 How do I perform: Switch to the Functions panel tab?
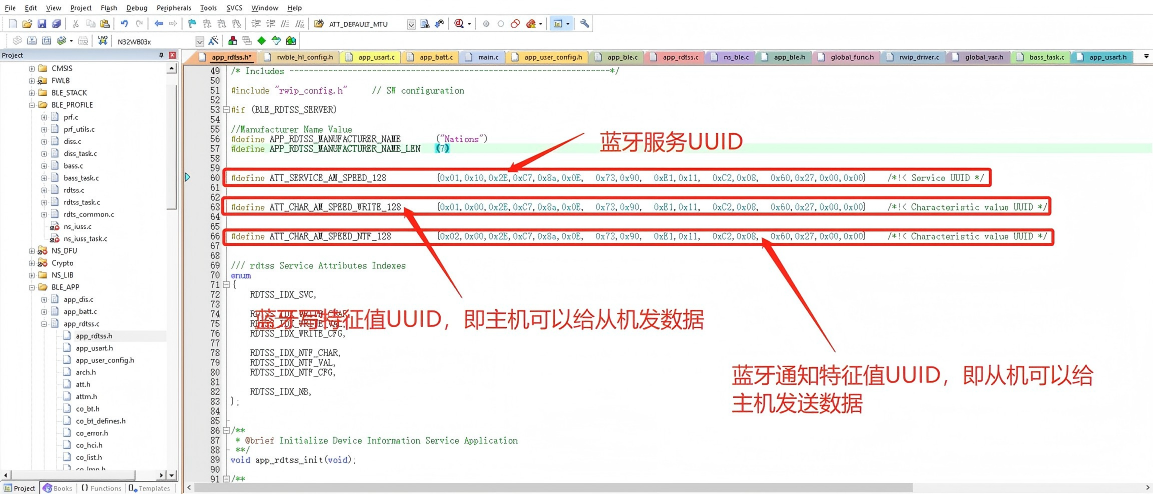102,488
